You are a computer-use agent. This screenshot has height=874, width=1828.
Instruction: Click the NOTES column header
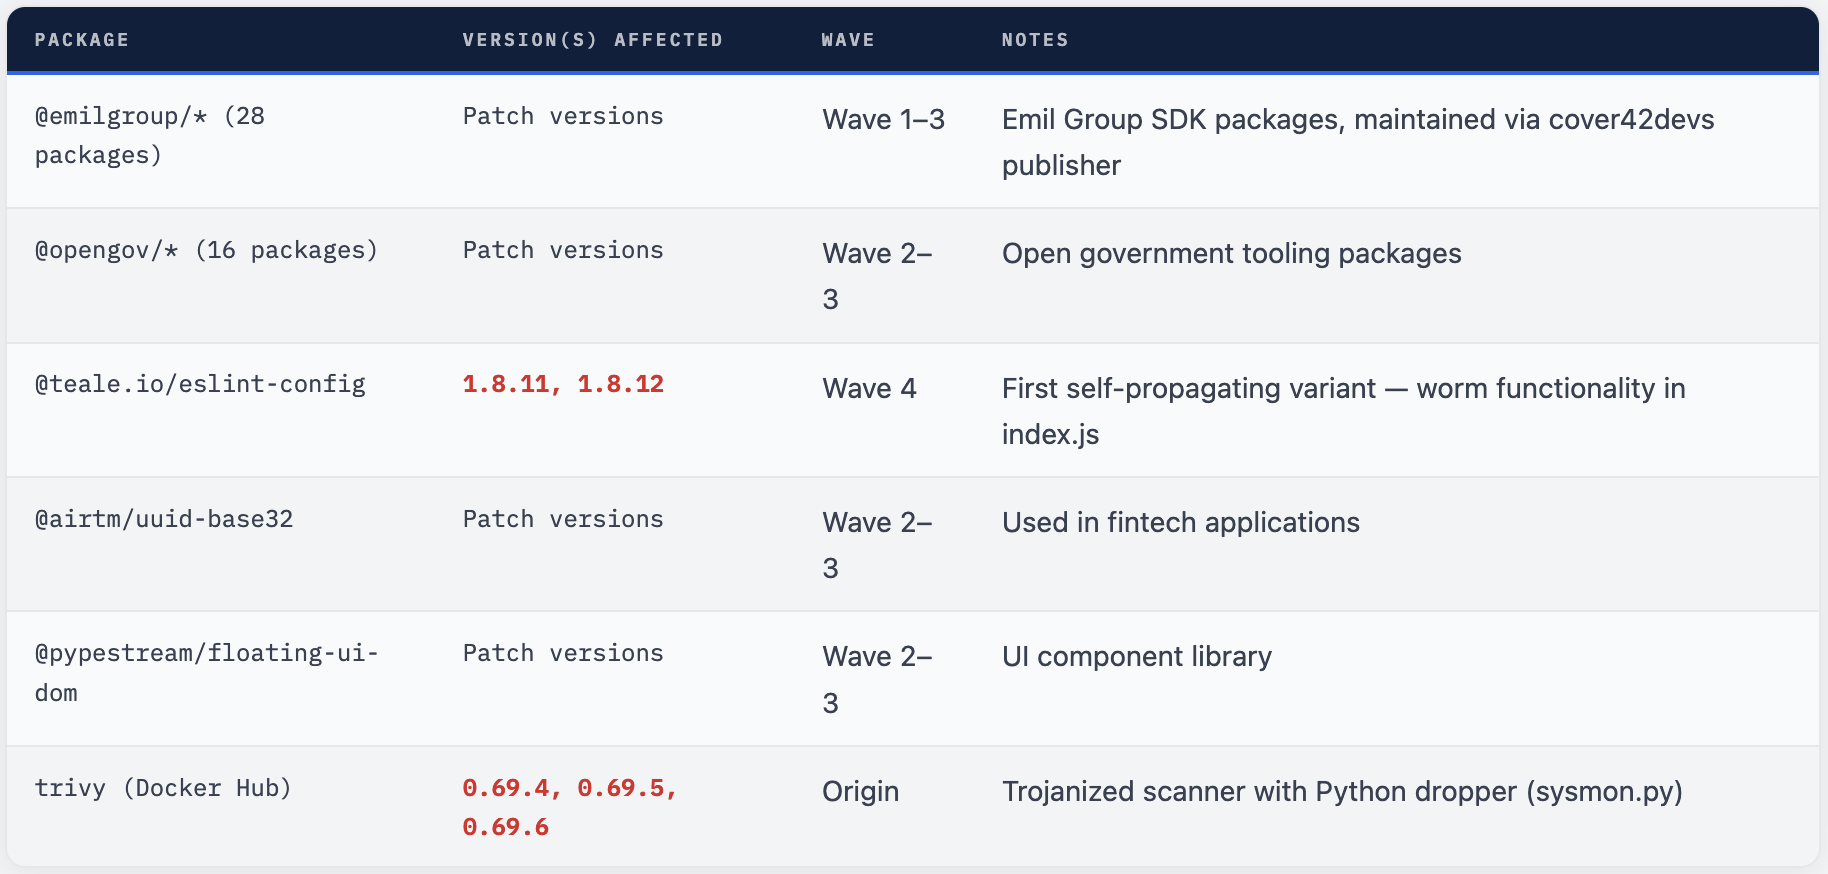coord(1035,40)
